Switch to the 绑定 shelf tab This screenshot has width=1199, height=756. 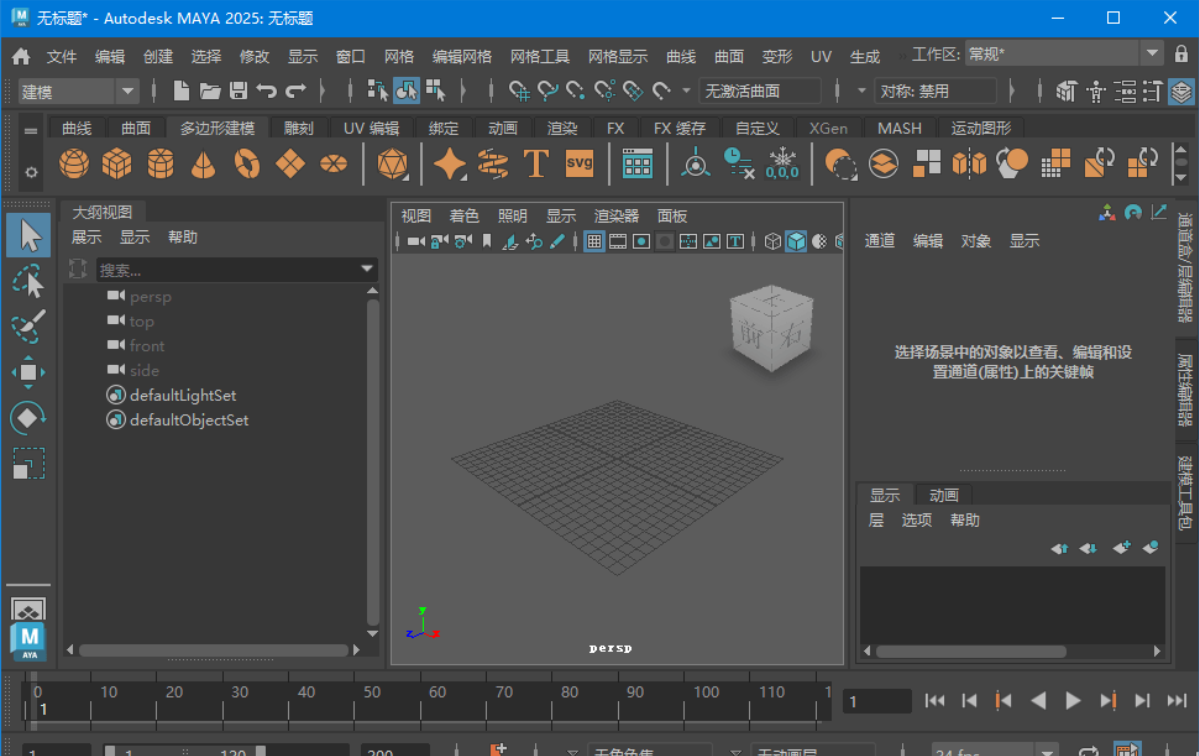(444, 128)
